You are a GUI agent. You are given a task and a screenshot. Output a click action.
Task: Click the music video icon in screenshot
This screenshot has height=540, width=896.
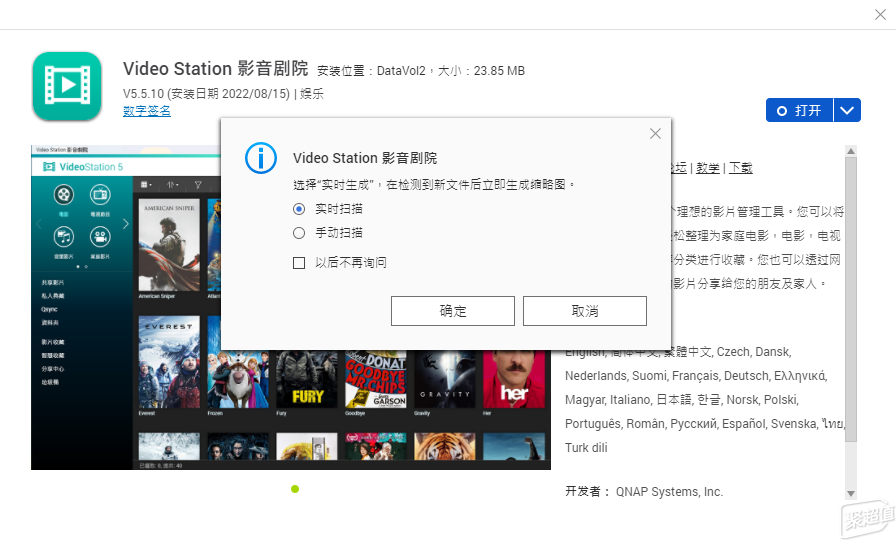63,237
